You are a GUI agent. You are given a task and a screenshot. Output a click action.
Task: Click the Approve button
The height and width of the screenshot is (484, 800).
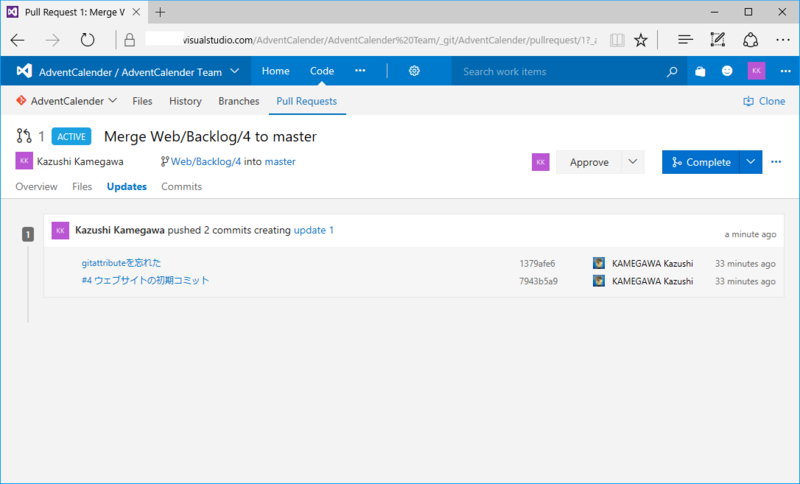click(x=589, y=162)
